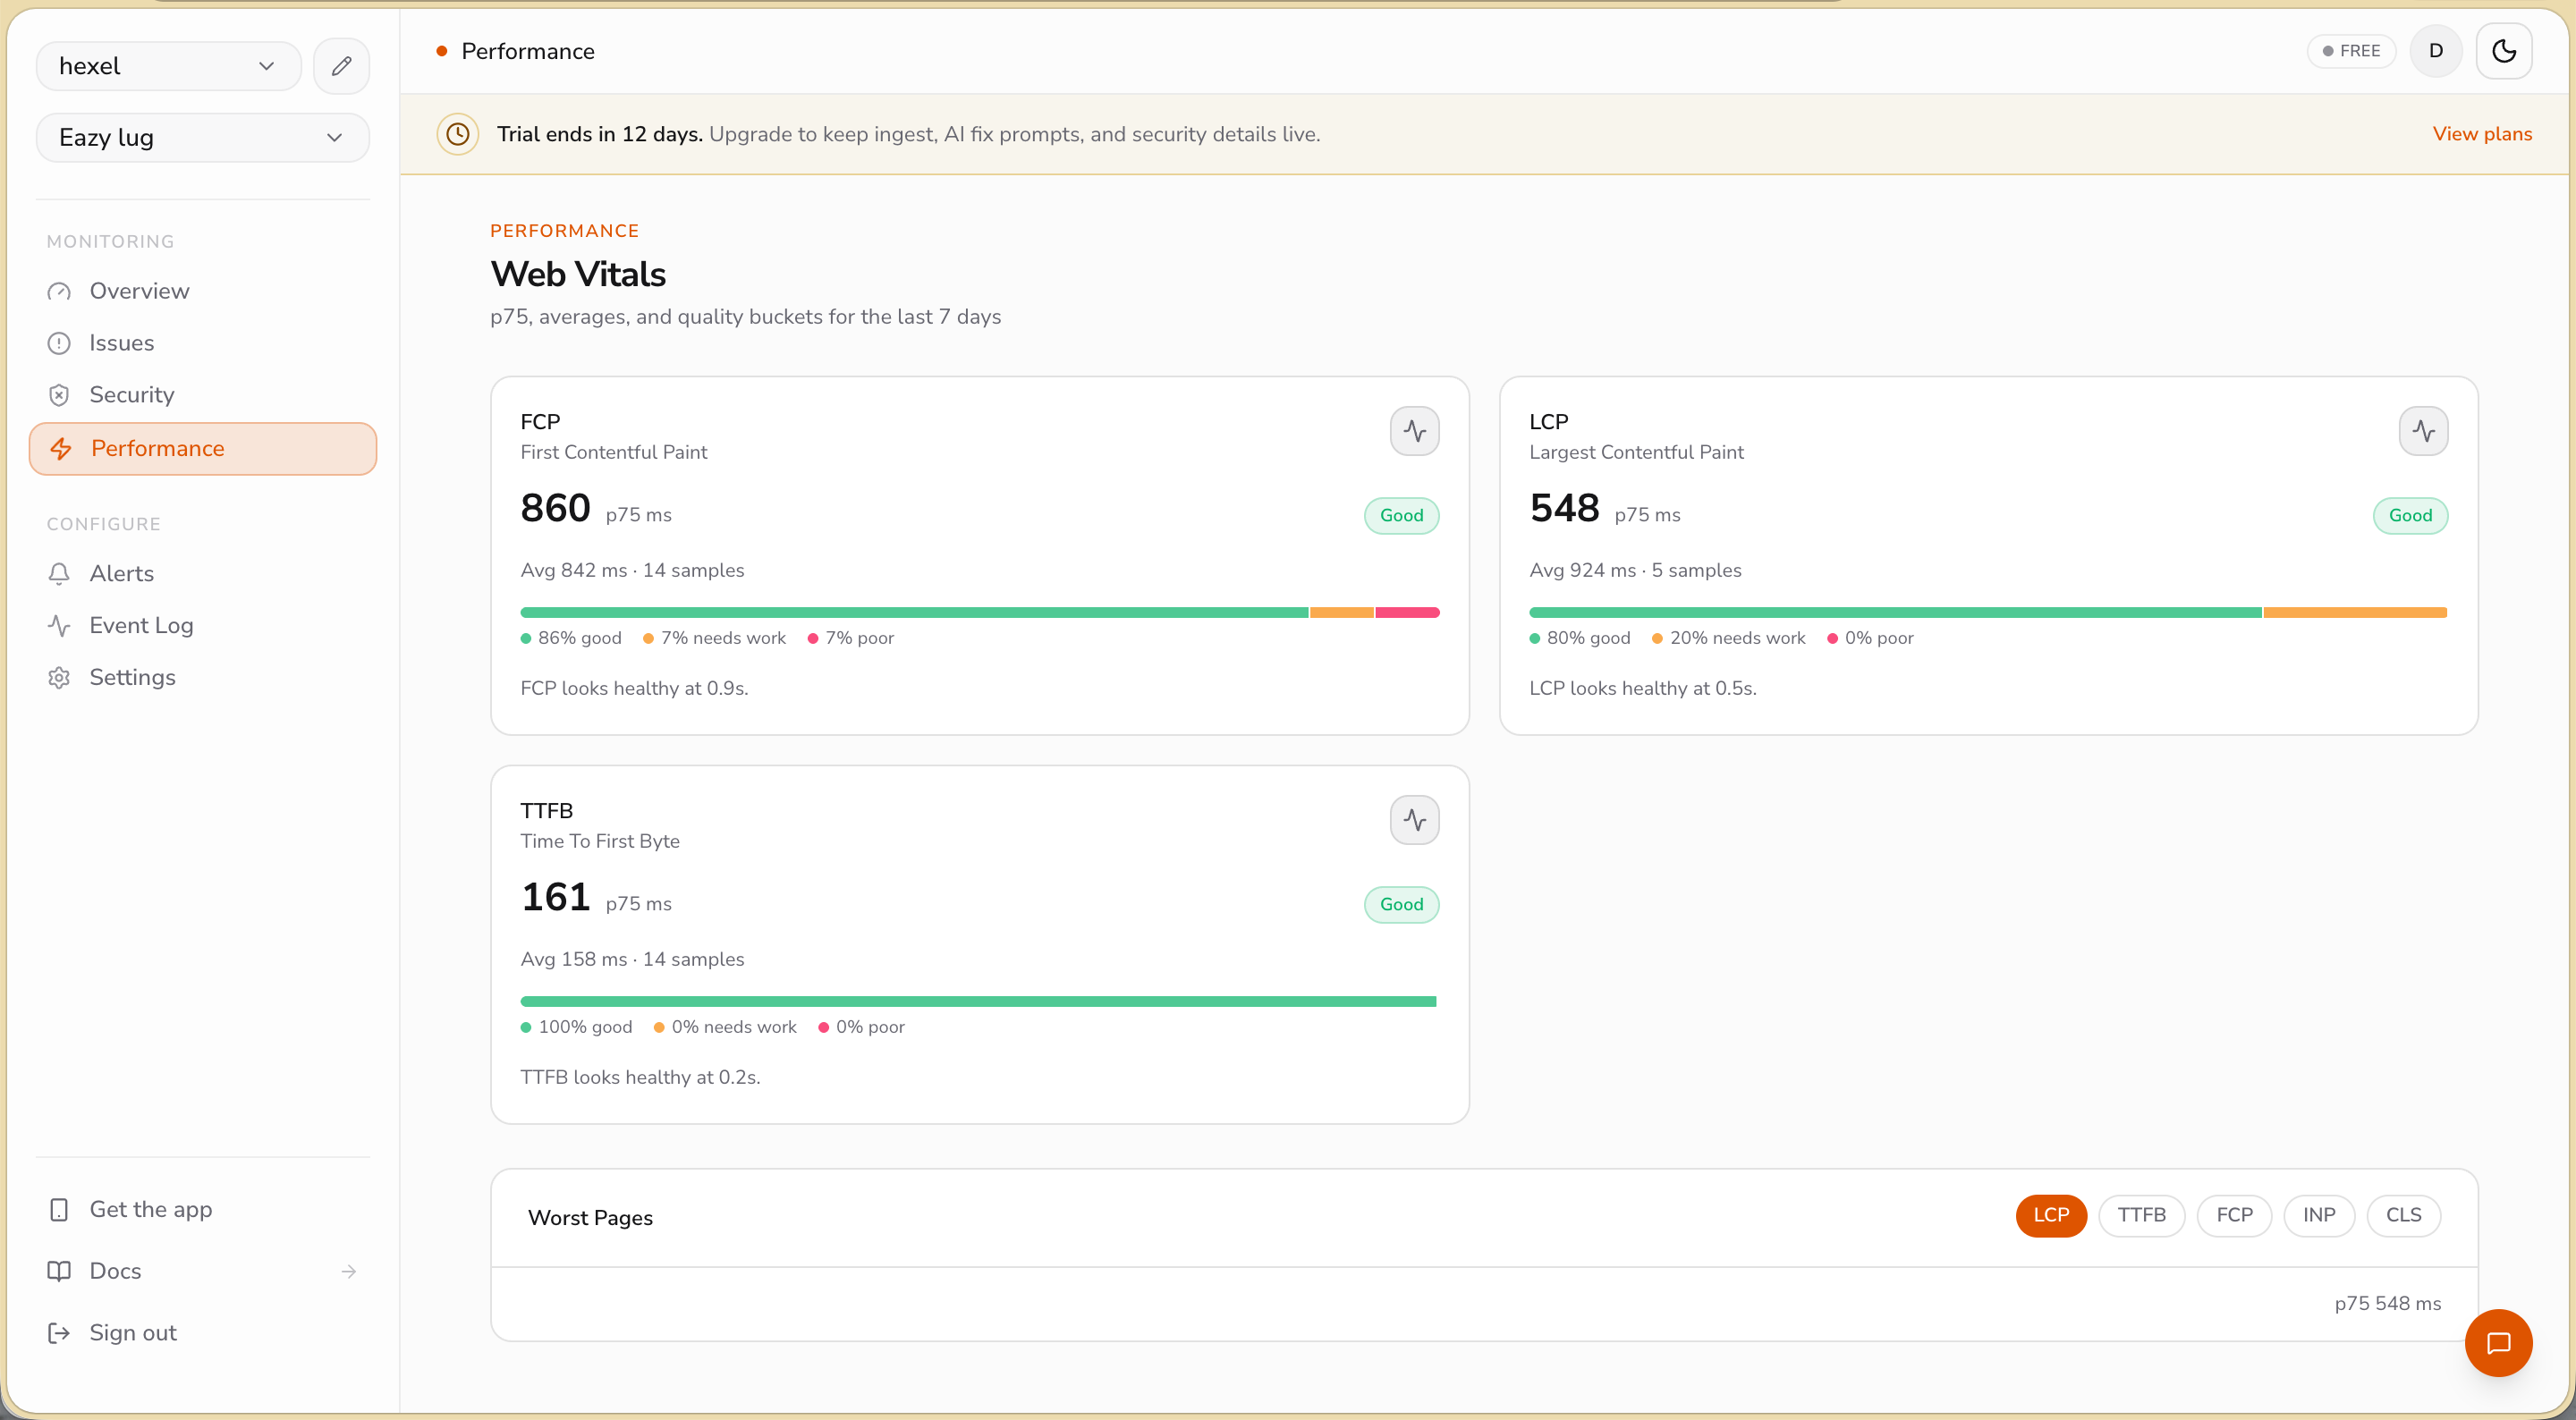Open Docs via the arrow expander
This screenshot has height=1420, width=2576.
click(348, 1271)
